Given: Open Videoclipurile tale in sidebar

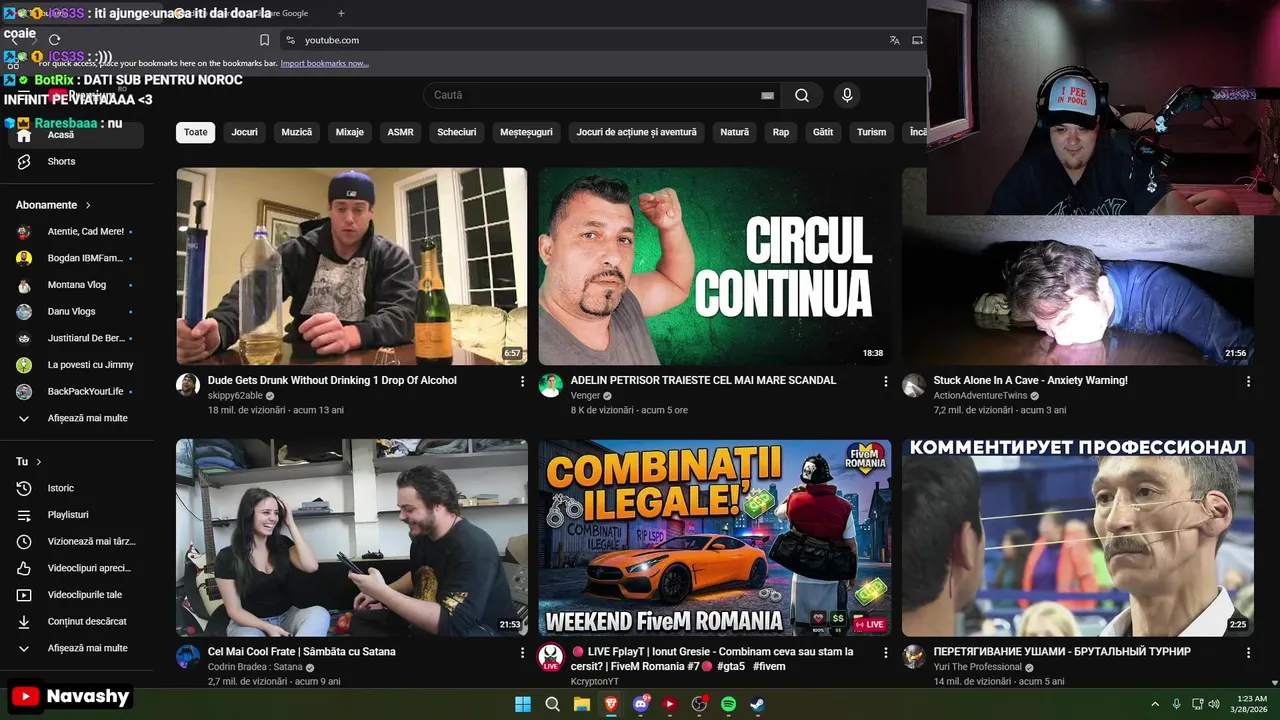Looking at the screenshot, I should click(x=76, y=595).
